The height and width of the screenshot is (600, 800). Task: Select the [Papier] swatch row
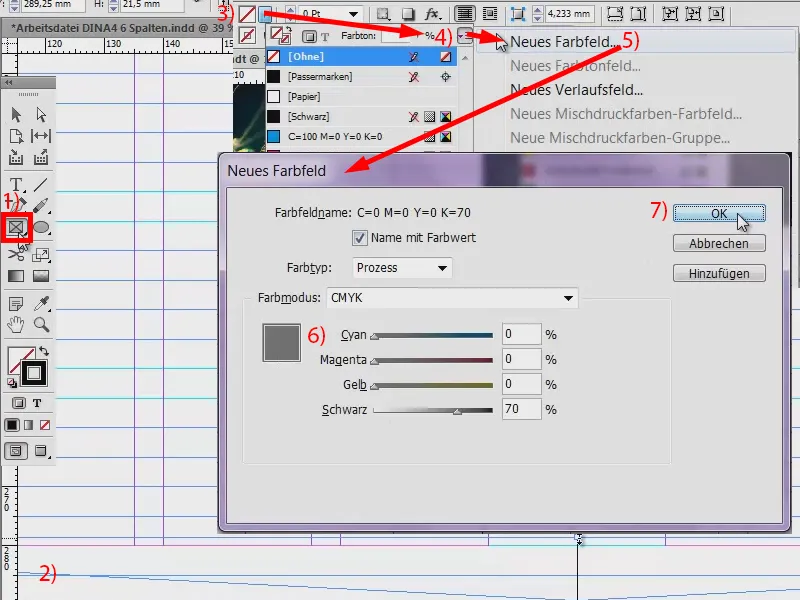coord(361,97)
